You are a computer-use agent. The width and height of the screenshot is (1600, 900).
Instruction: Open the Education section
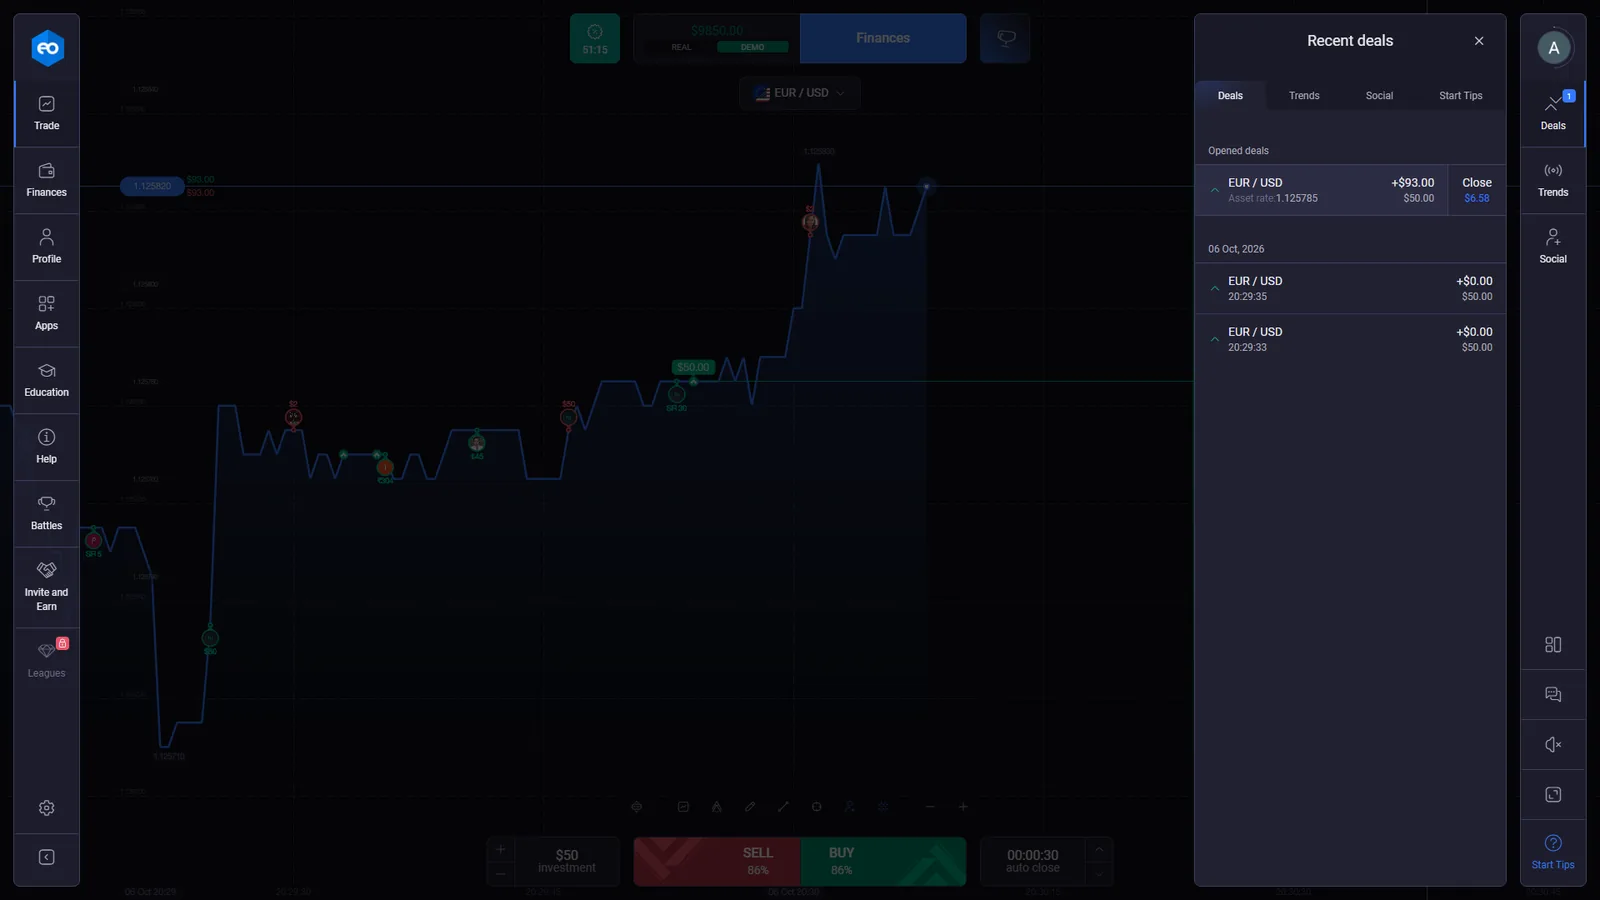[47, 381]
